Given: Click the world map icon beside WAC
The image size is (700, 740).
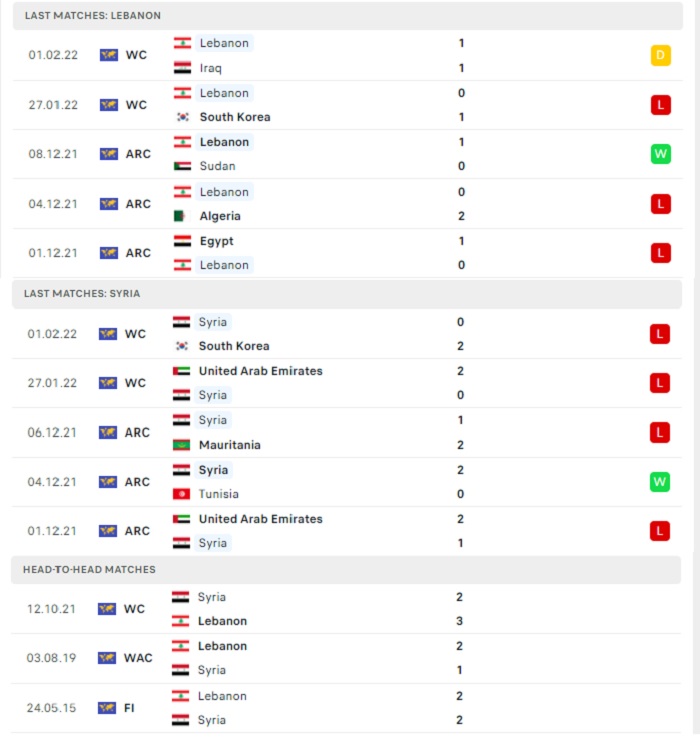Looking at the screenshot, I should (x=107, y=658).
